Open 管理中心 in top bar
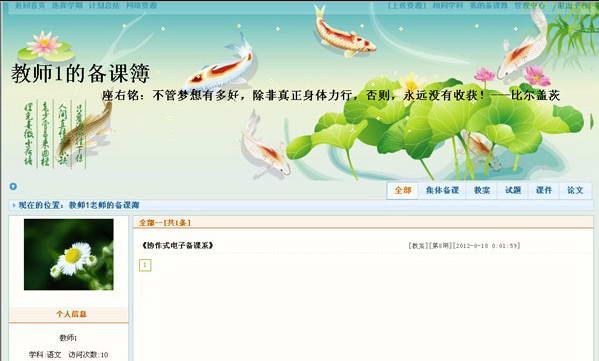 coord(529,5)
